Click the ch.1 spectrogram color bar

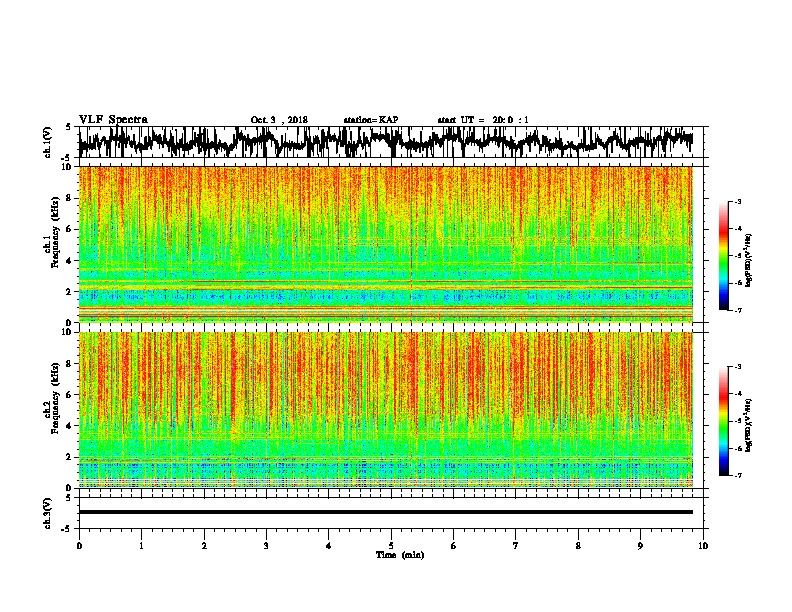point(724,256)
